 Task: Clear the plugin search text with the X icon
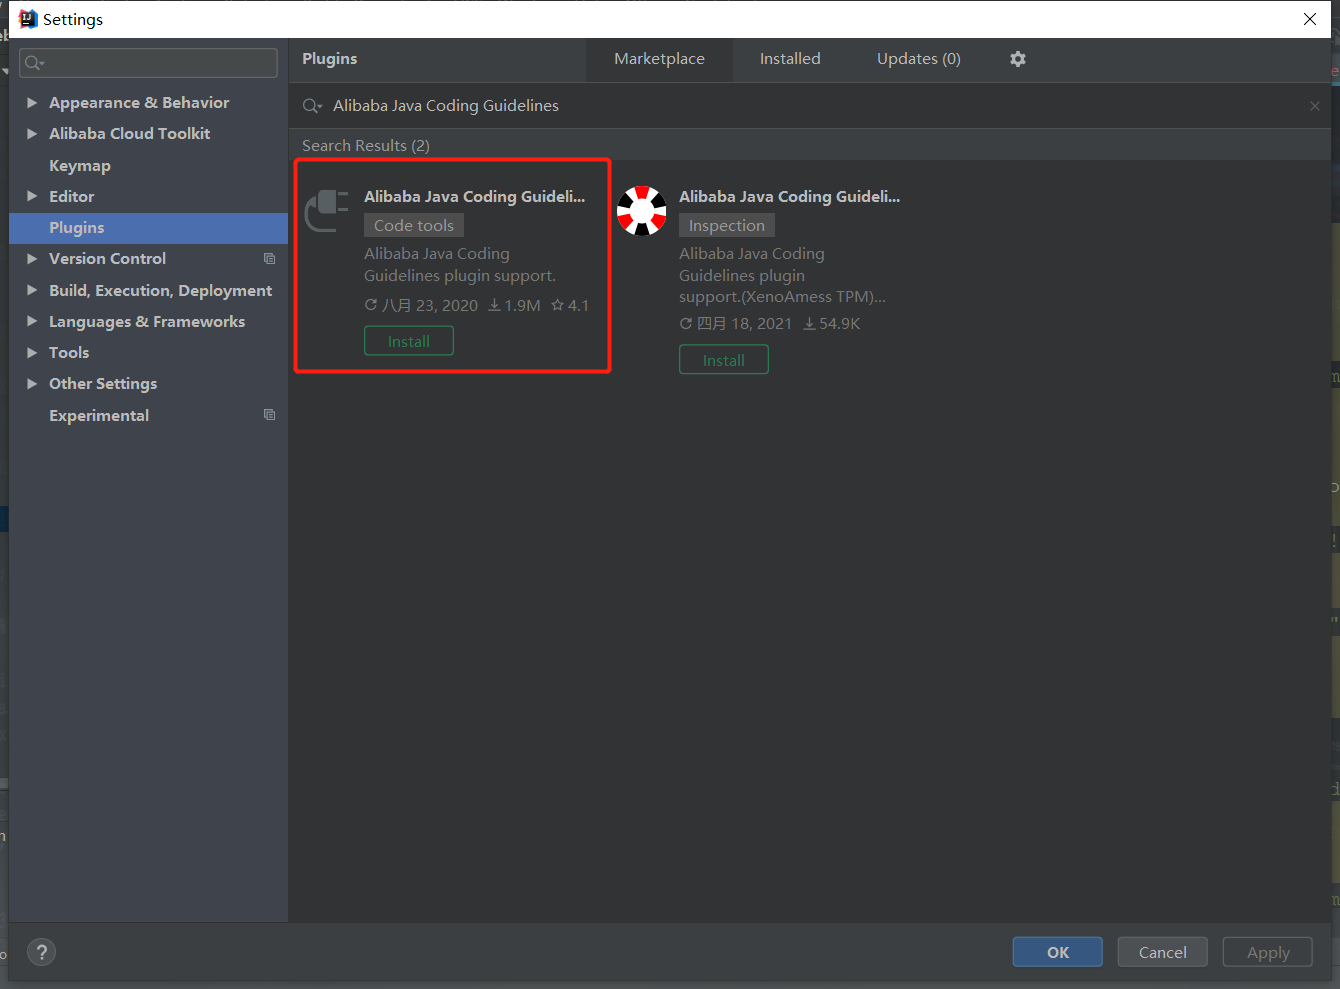(1315, 106)
